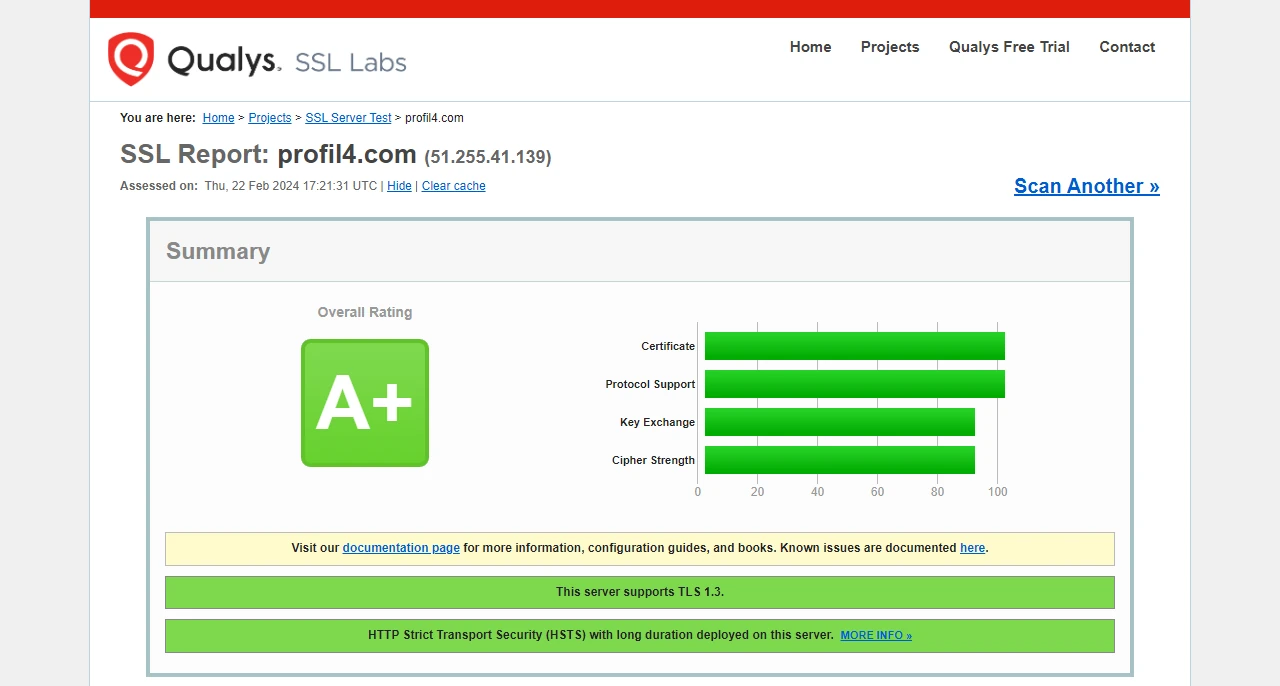Click the Hide link beside assessment date
This screenshot has width=1280, height=686.
[x=399, y=186]
